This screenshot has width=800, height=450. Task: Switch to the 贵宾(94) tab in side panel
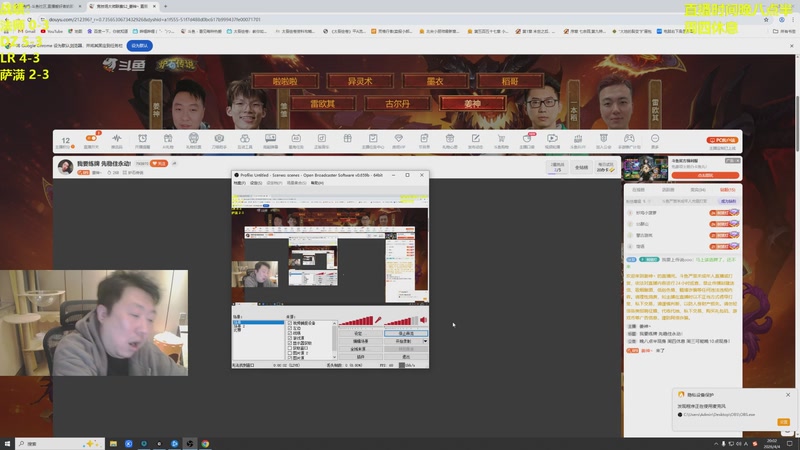pos(697,190)
